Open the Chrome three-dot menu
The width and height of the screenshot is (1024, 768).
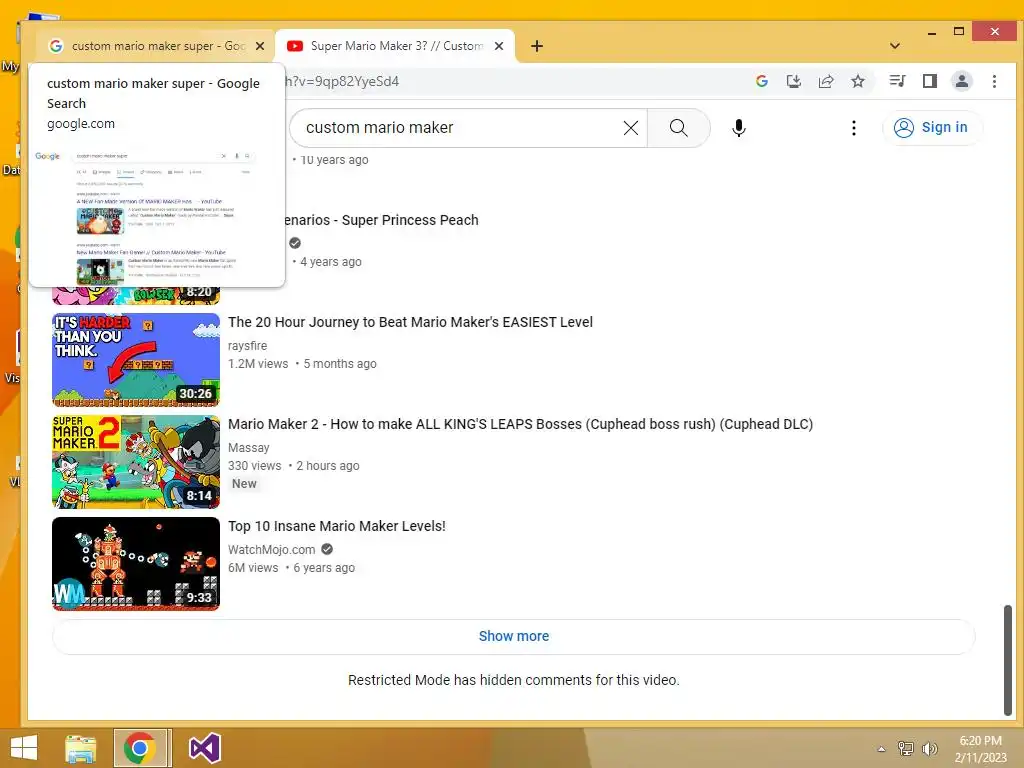[x=994, y=81]
